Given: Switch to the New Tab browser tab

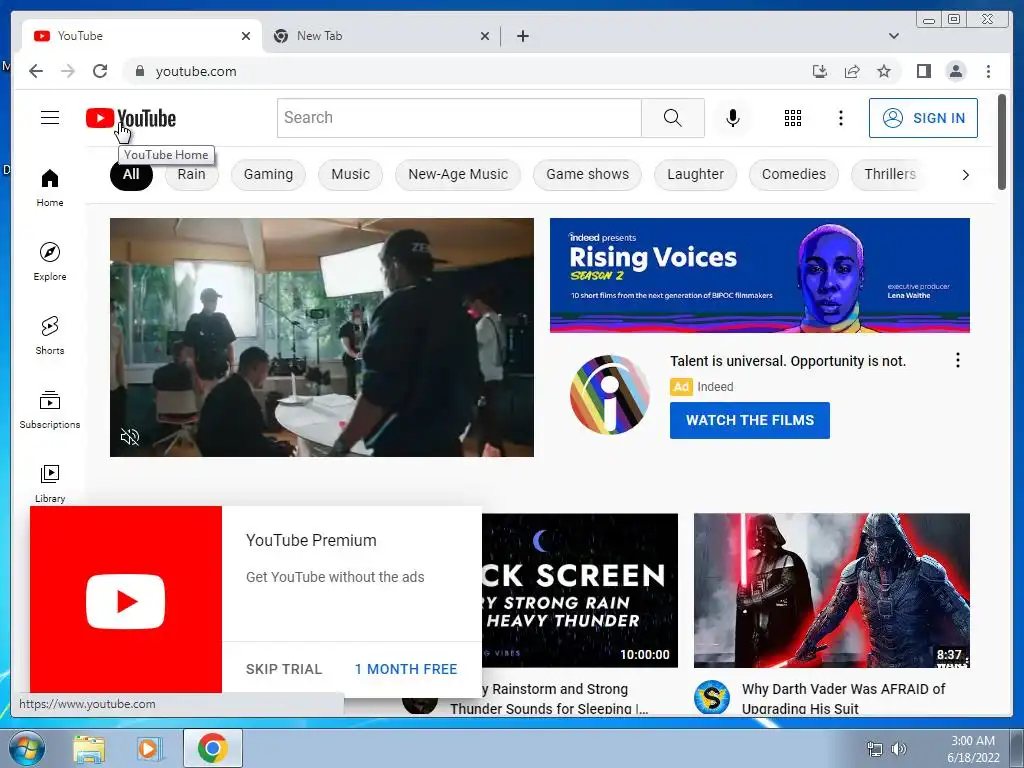Looking at the screenshot, I should (x=379, y=36).
